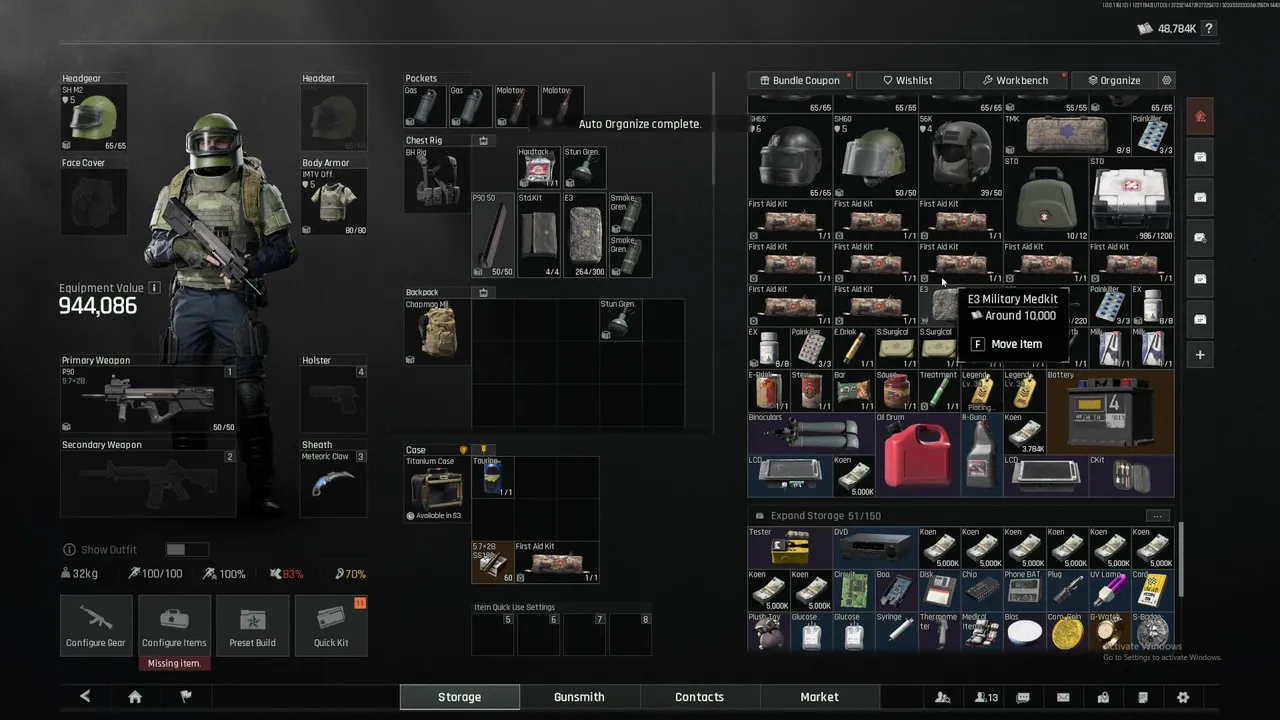Screen dimensions: 1280x720
Task: Open the Backpack quick-unload icon
Action: [484, 293]
